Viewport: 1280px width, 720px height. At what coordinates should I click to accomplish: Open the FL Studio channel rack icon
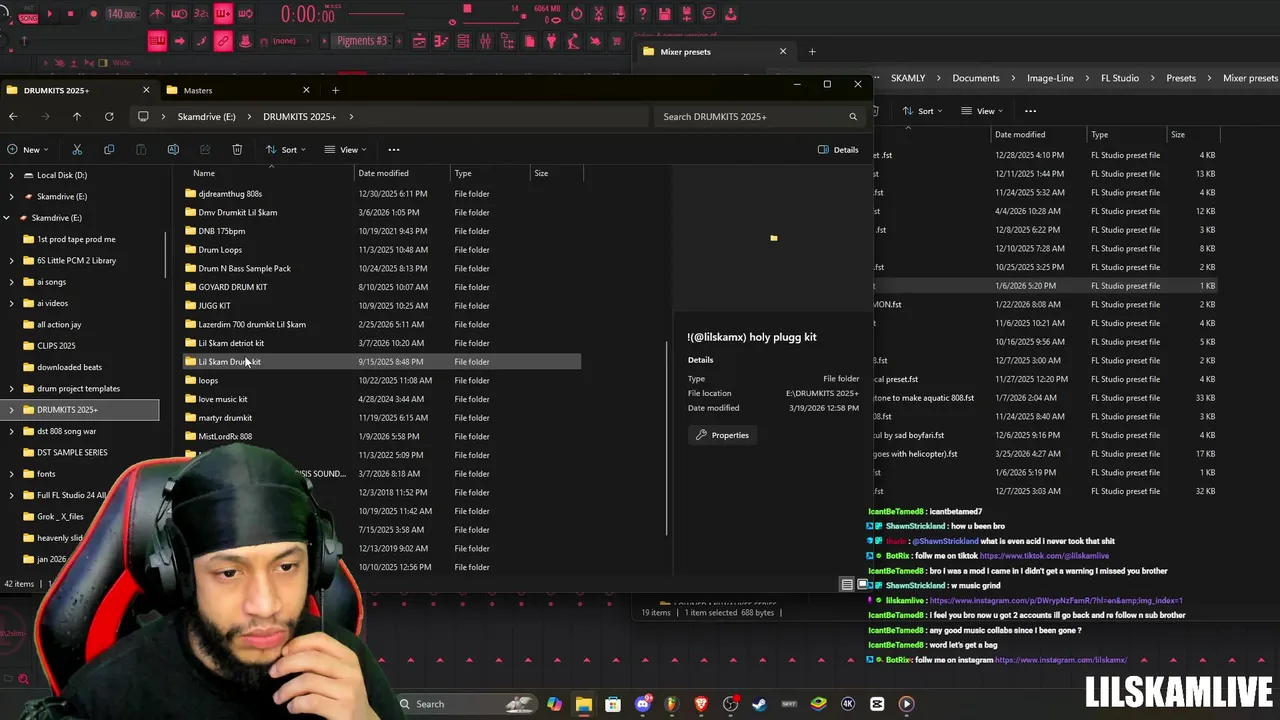pyautogui.click(x=463, y=41)
